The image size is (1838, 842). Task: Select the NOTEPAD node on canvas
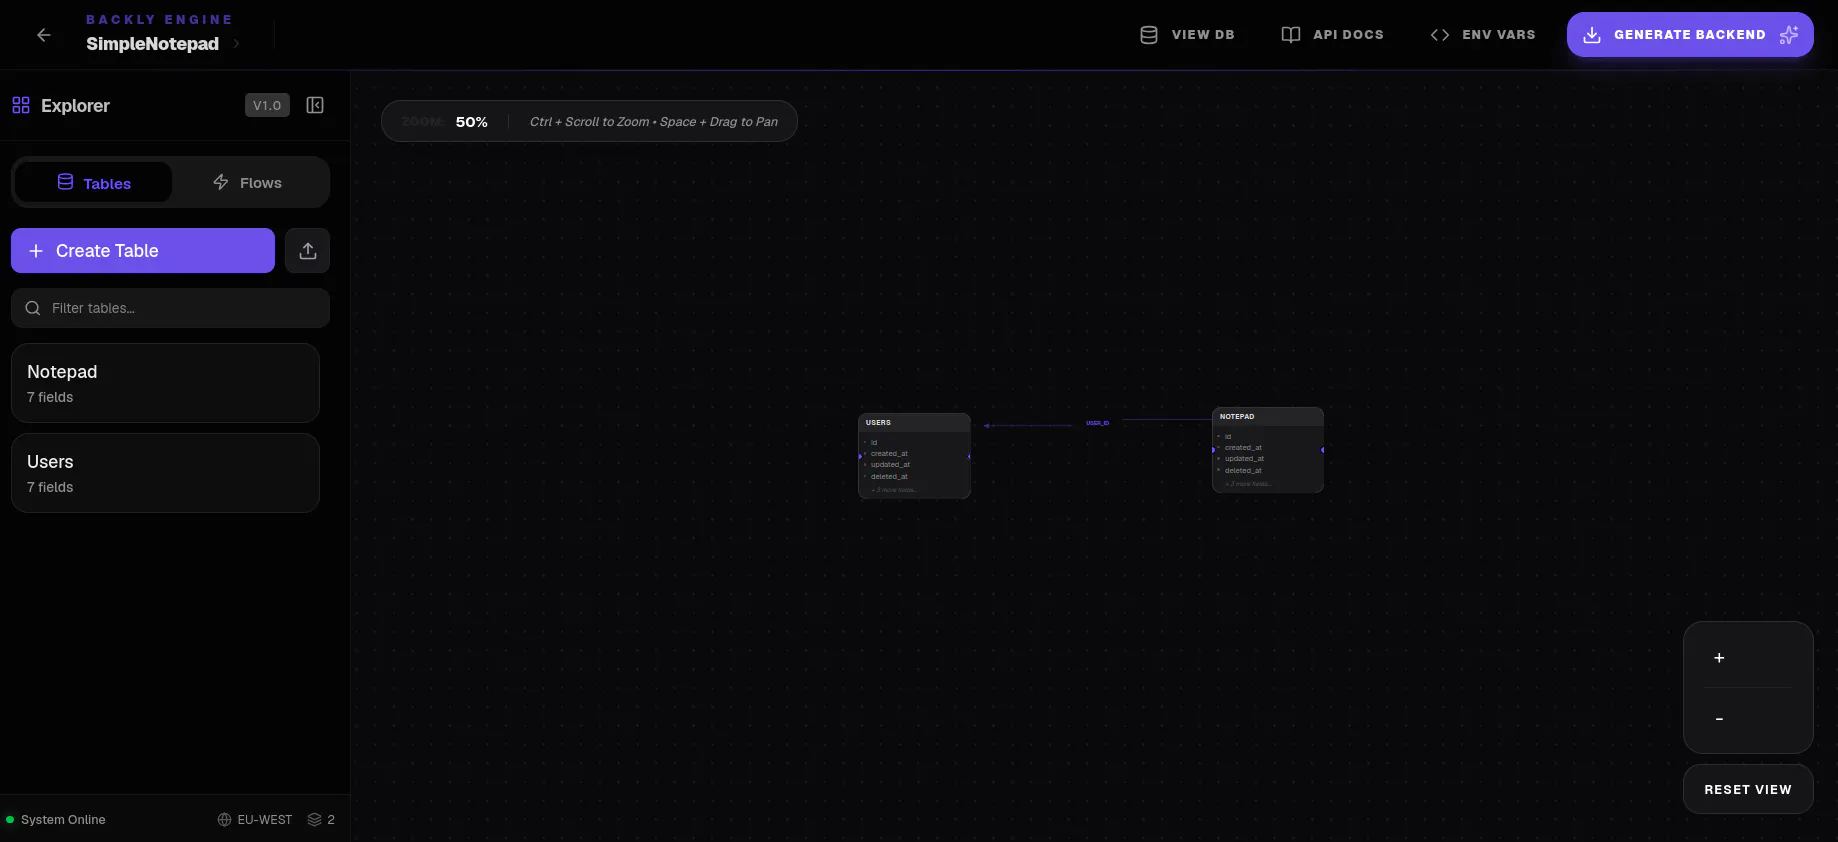point(1268,450)
